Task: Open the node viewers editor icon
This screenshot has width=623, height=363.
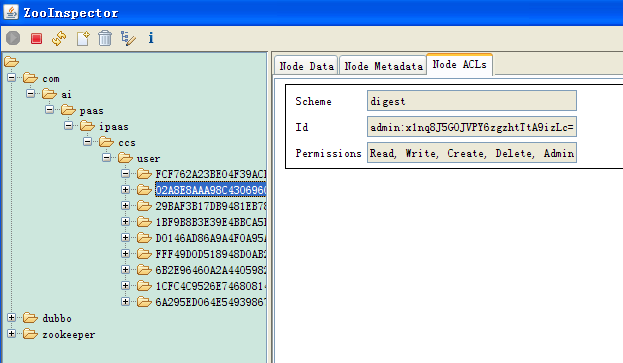Action: click(128, 39)
